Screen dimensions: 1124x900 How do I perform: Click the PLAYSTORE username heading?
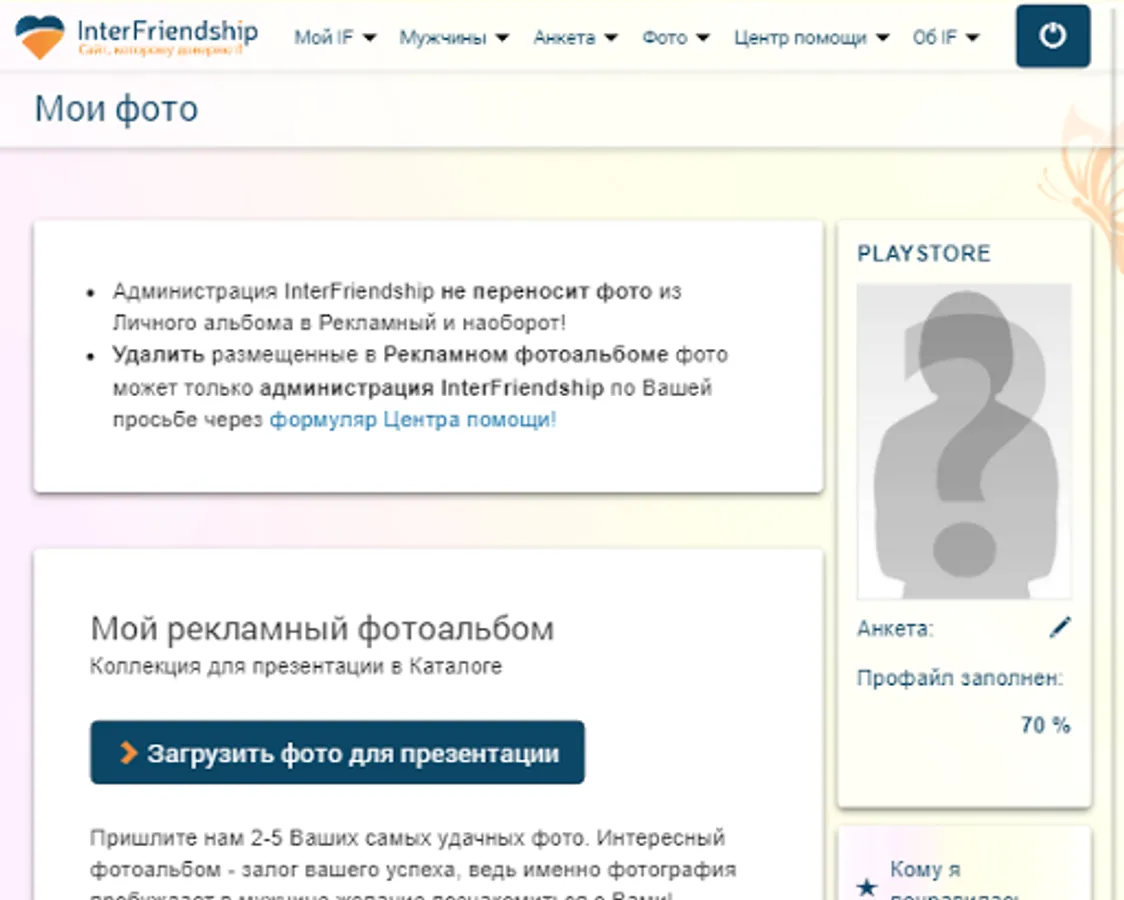point(924,253)
